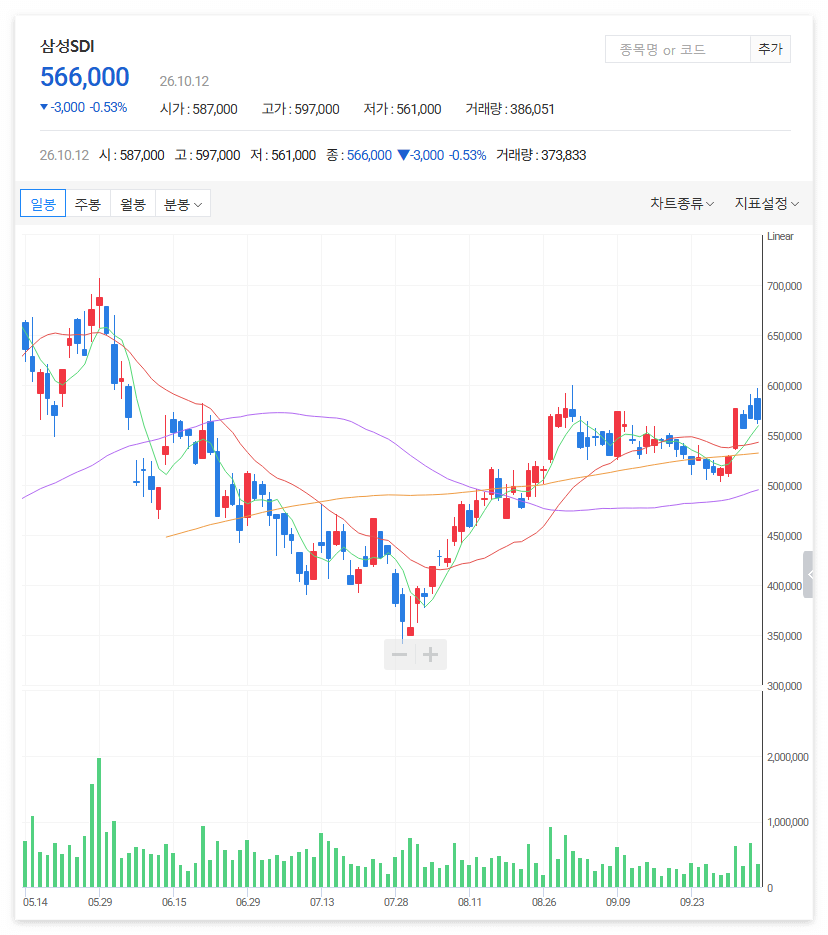Screen dimensions: 828x935
Task: Zoom out the chart with minus button
Action: tap(399, 655)
